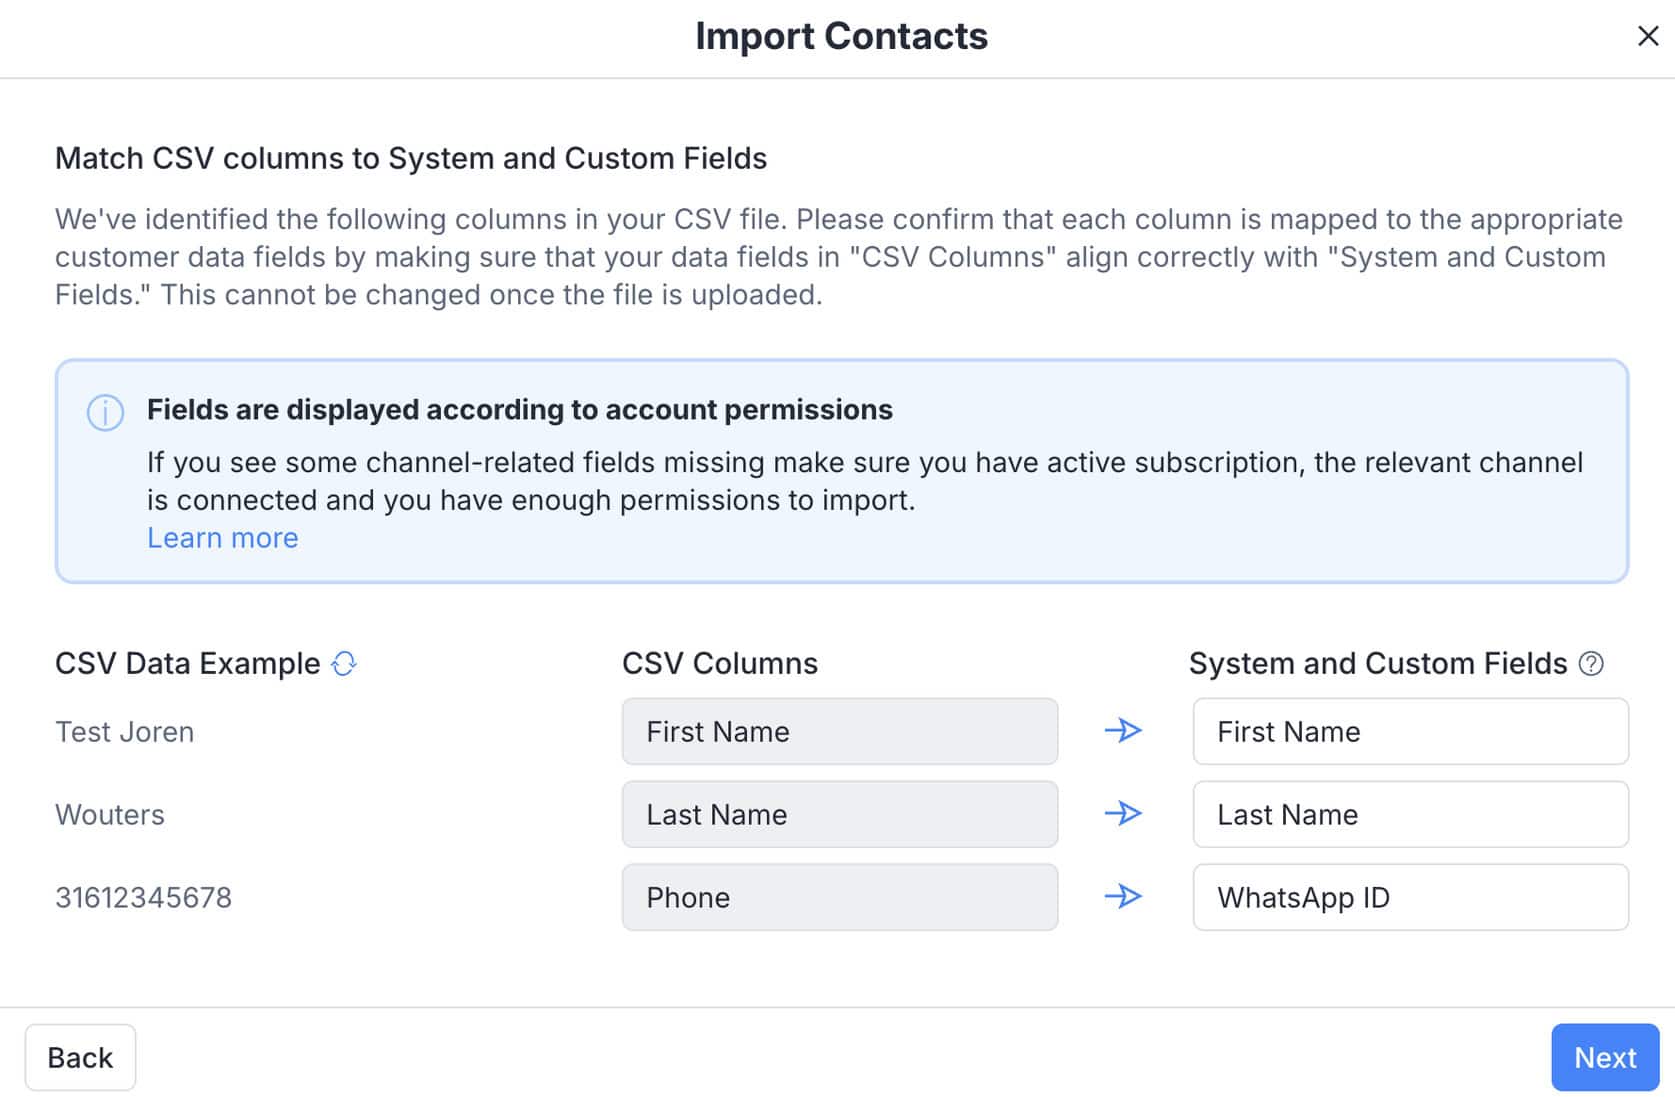The height and width of the screenshot is (1097, 1675).
Task: Click the arrow icon in the Last Name row
Action: point(1123,814)
